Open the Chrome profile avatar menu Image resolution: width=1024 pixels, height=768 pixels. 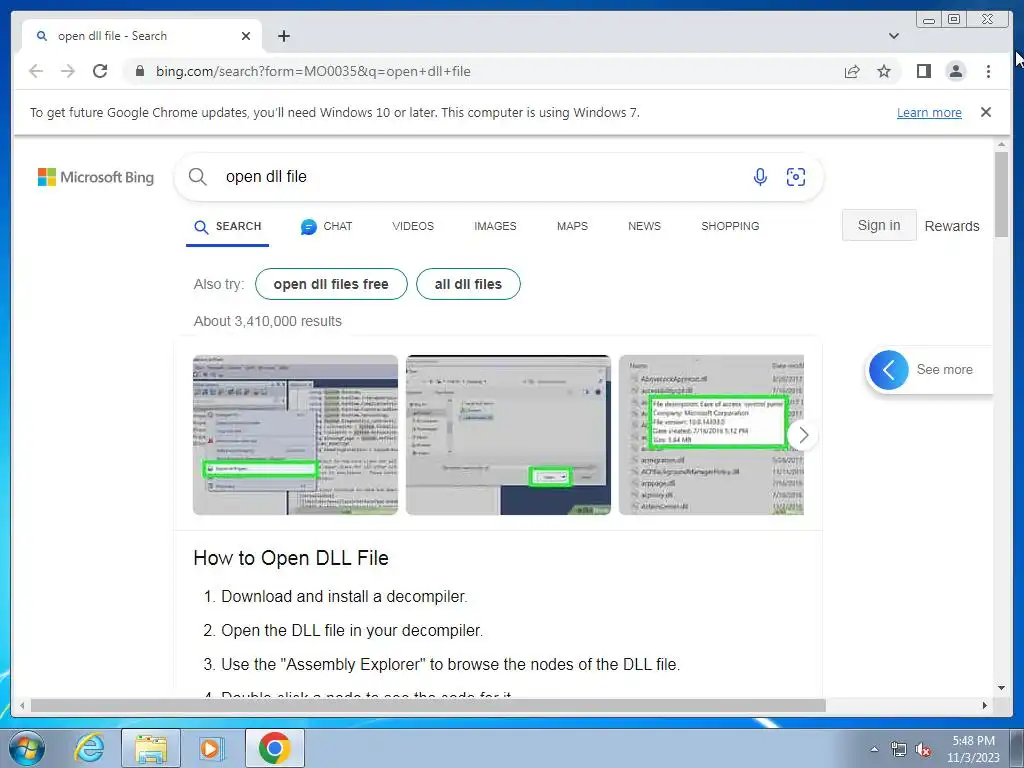pyautogui.click(x=955, y=71)
